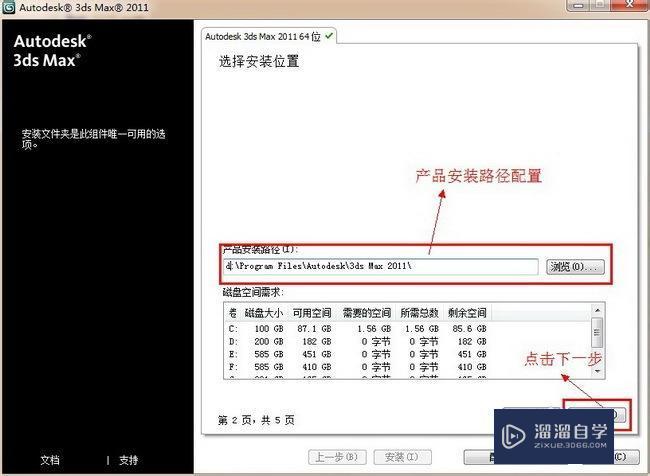Click the 585 GB size in the E: row

tap(269, 355)
